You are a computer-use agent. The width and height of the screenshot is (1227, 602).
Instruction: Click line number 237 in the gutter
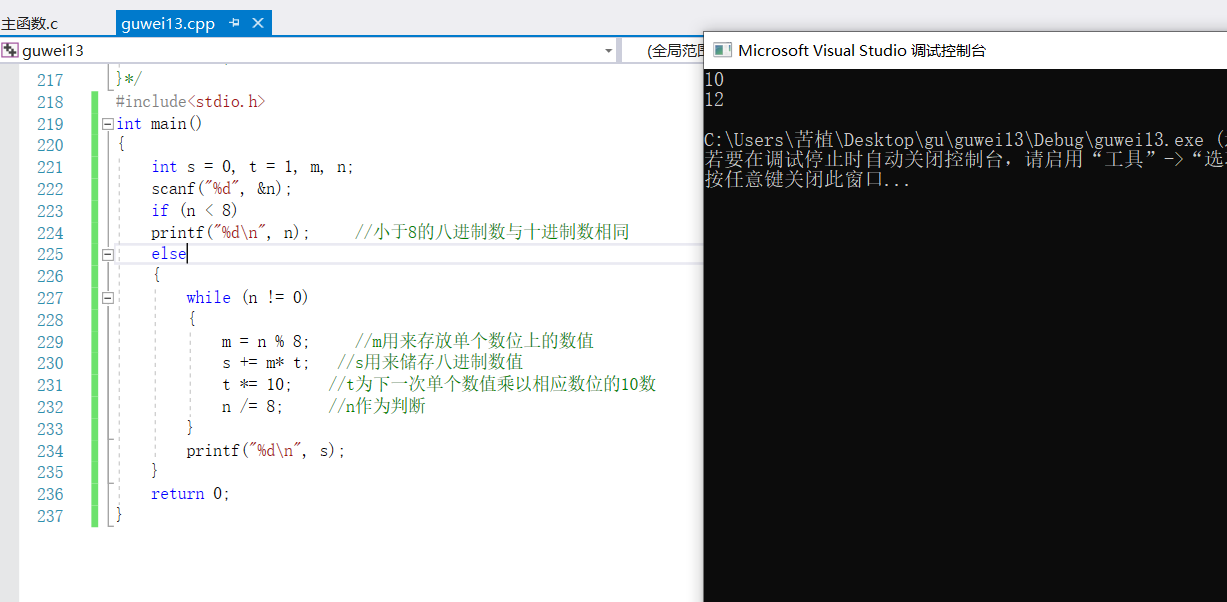coord(49,516)
